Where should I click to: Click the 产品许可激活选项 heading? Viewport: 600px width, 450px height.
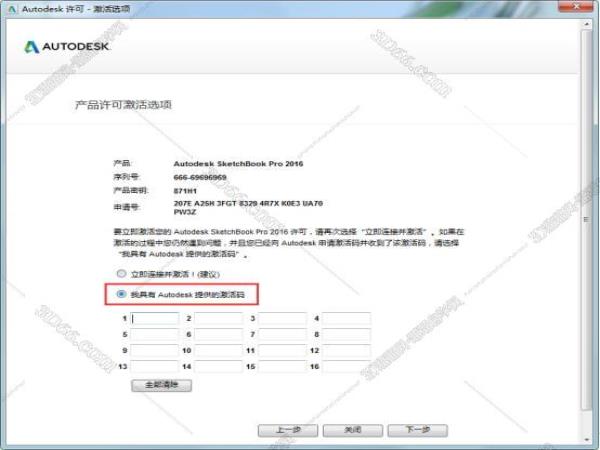pyautogui.click(x=123, y=105)
